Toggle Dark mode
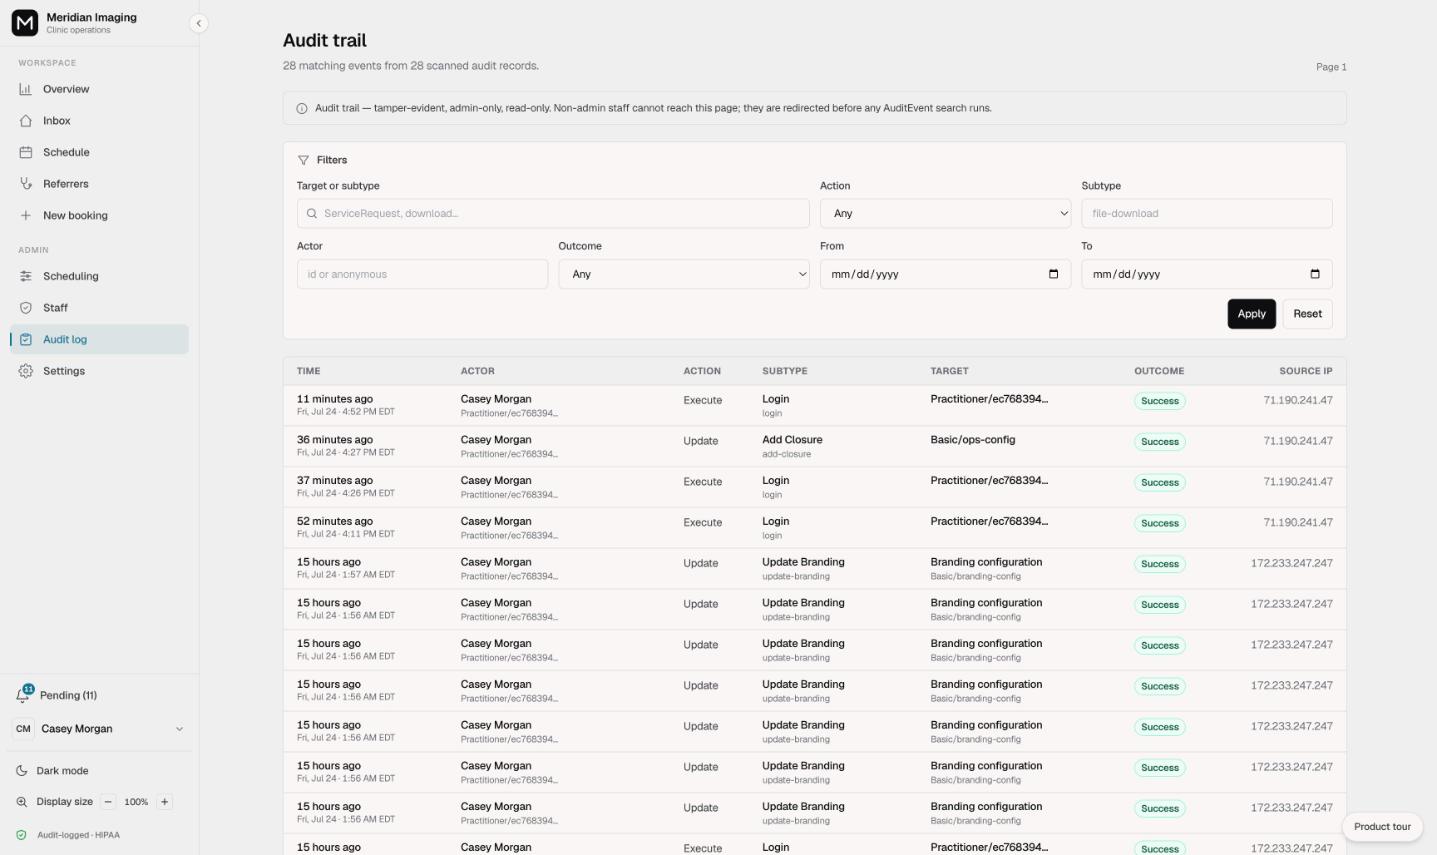Screen dimensions: 1437x855 [x=99, y=771]
